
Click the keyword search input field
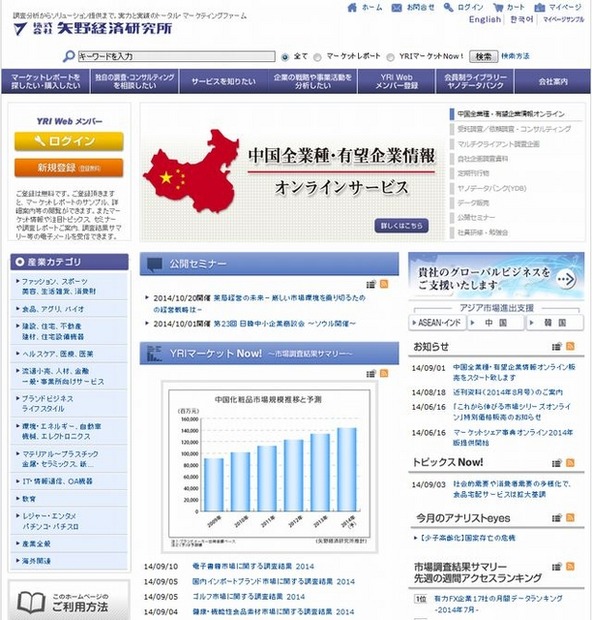click(x=176, y=56)
